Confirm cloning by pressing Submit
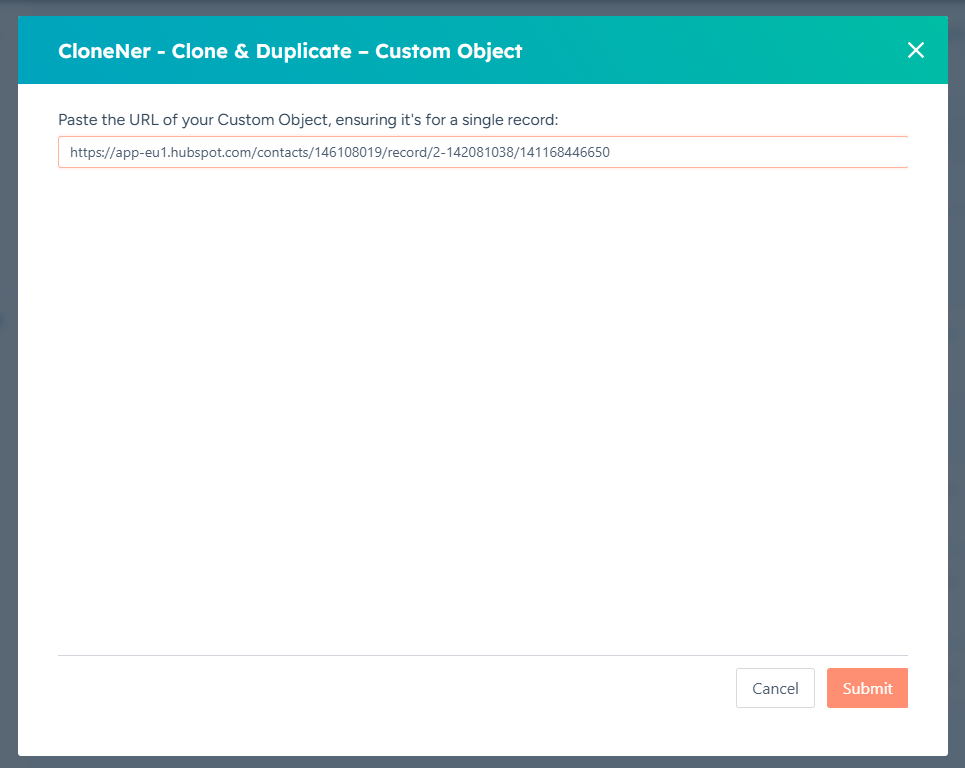The image size is (965, 768). (x=866, y=688)
